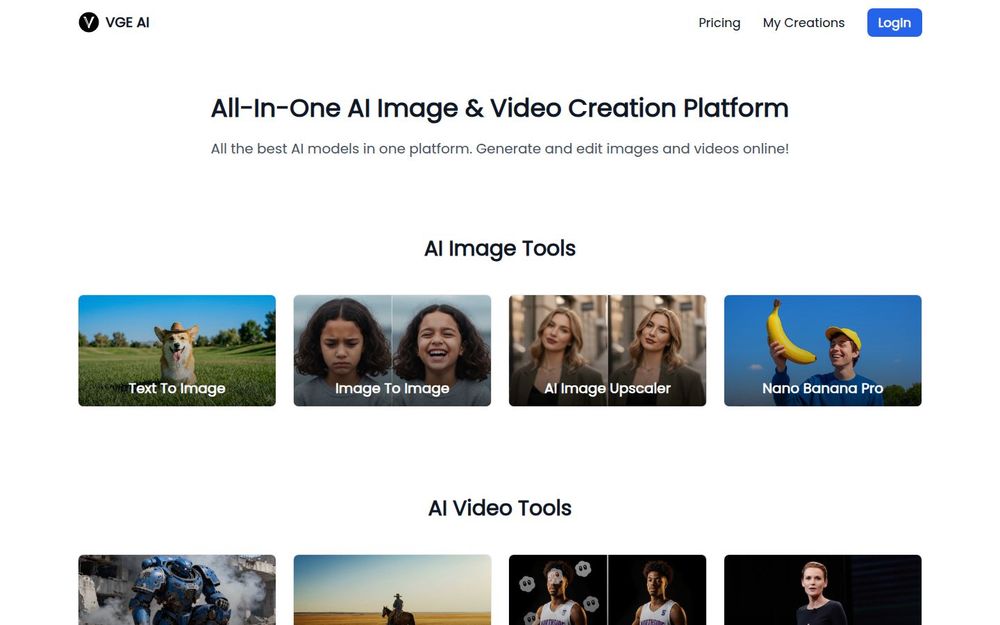Image resolution: width=1000 pixels, height=625 pixels.
Task: Click the All-In-One AI platform headline
Action: click(500, 108)
